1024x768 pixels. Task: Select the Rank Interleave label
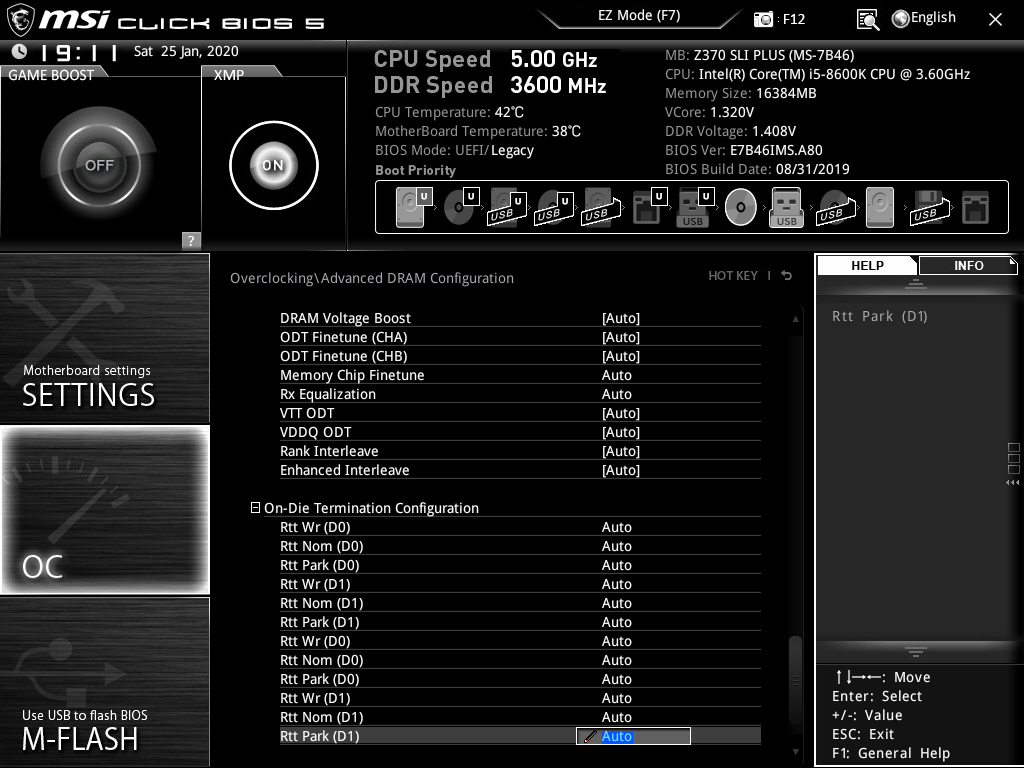coord(329,451)
